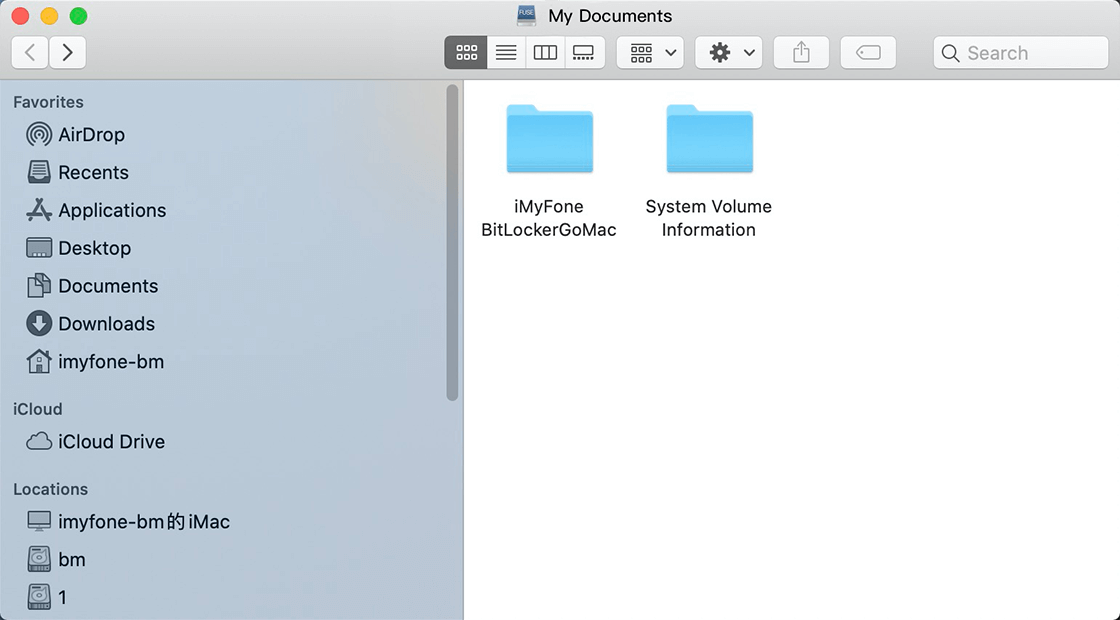Open the bm drive in Locations
Image resolution: width=1120 pixels, height=620 pixels.
tap(69, 559)
